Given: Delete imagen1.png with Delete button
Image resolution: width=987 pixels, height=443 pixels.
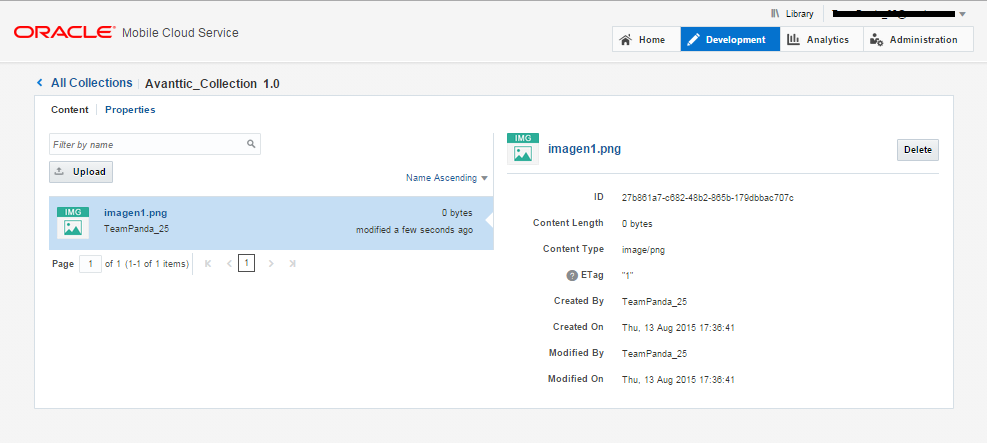Looking at the screenshot, I should 917,150.
